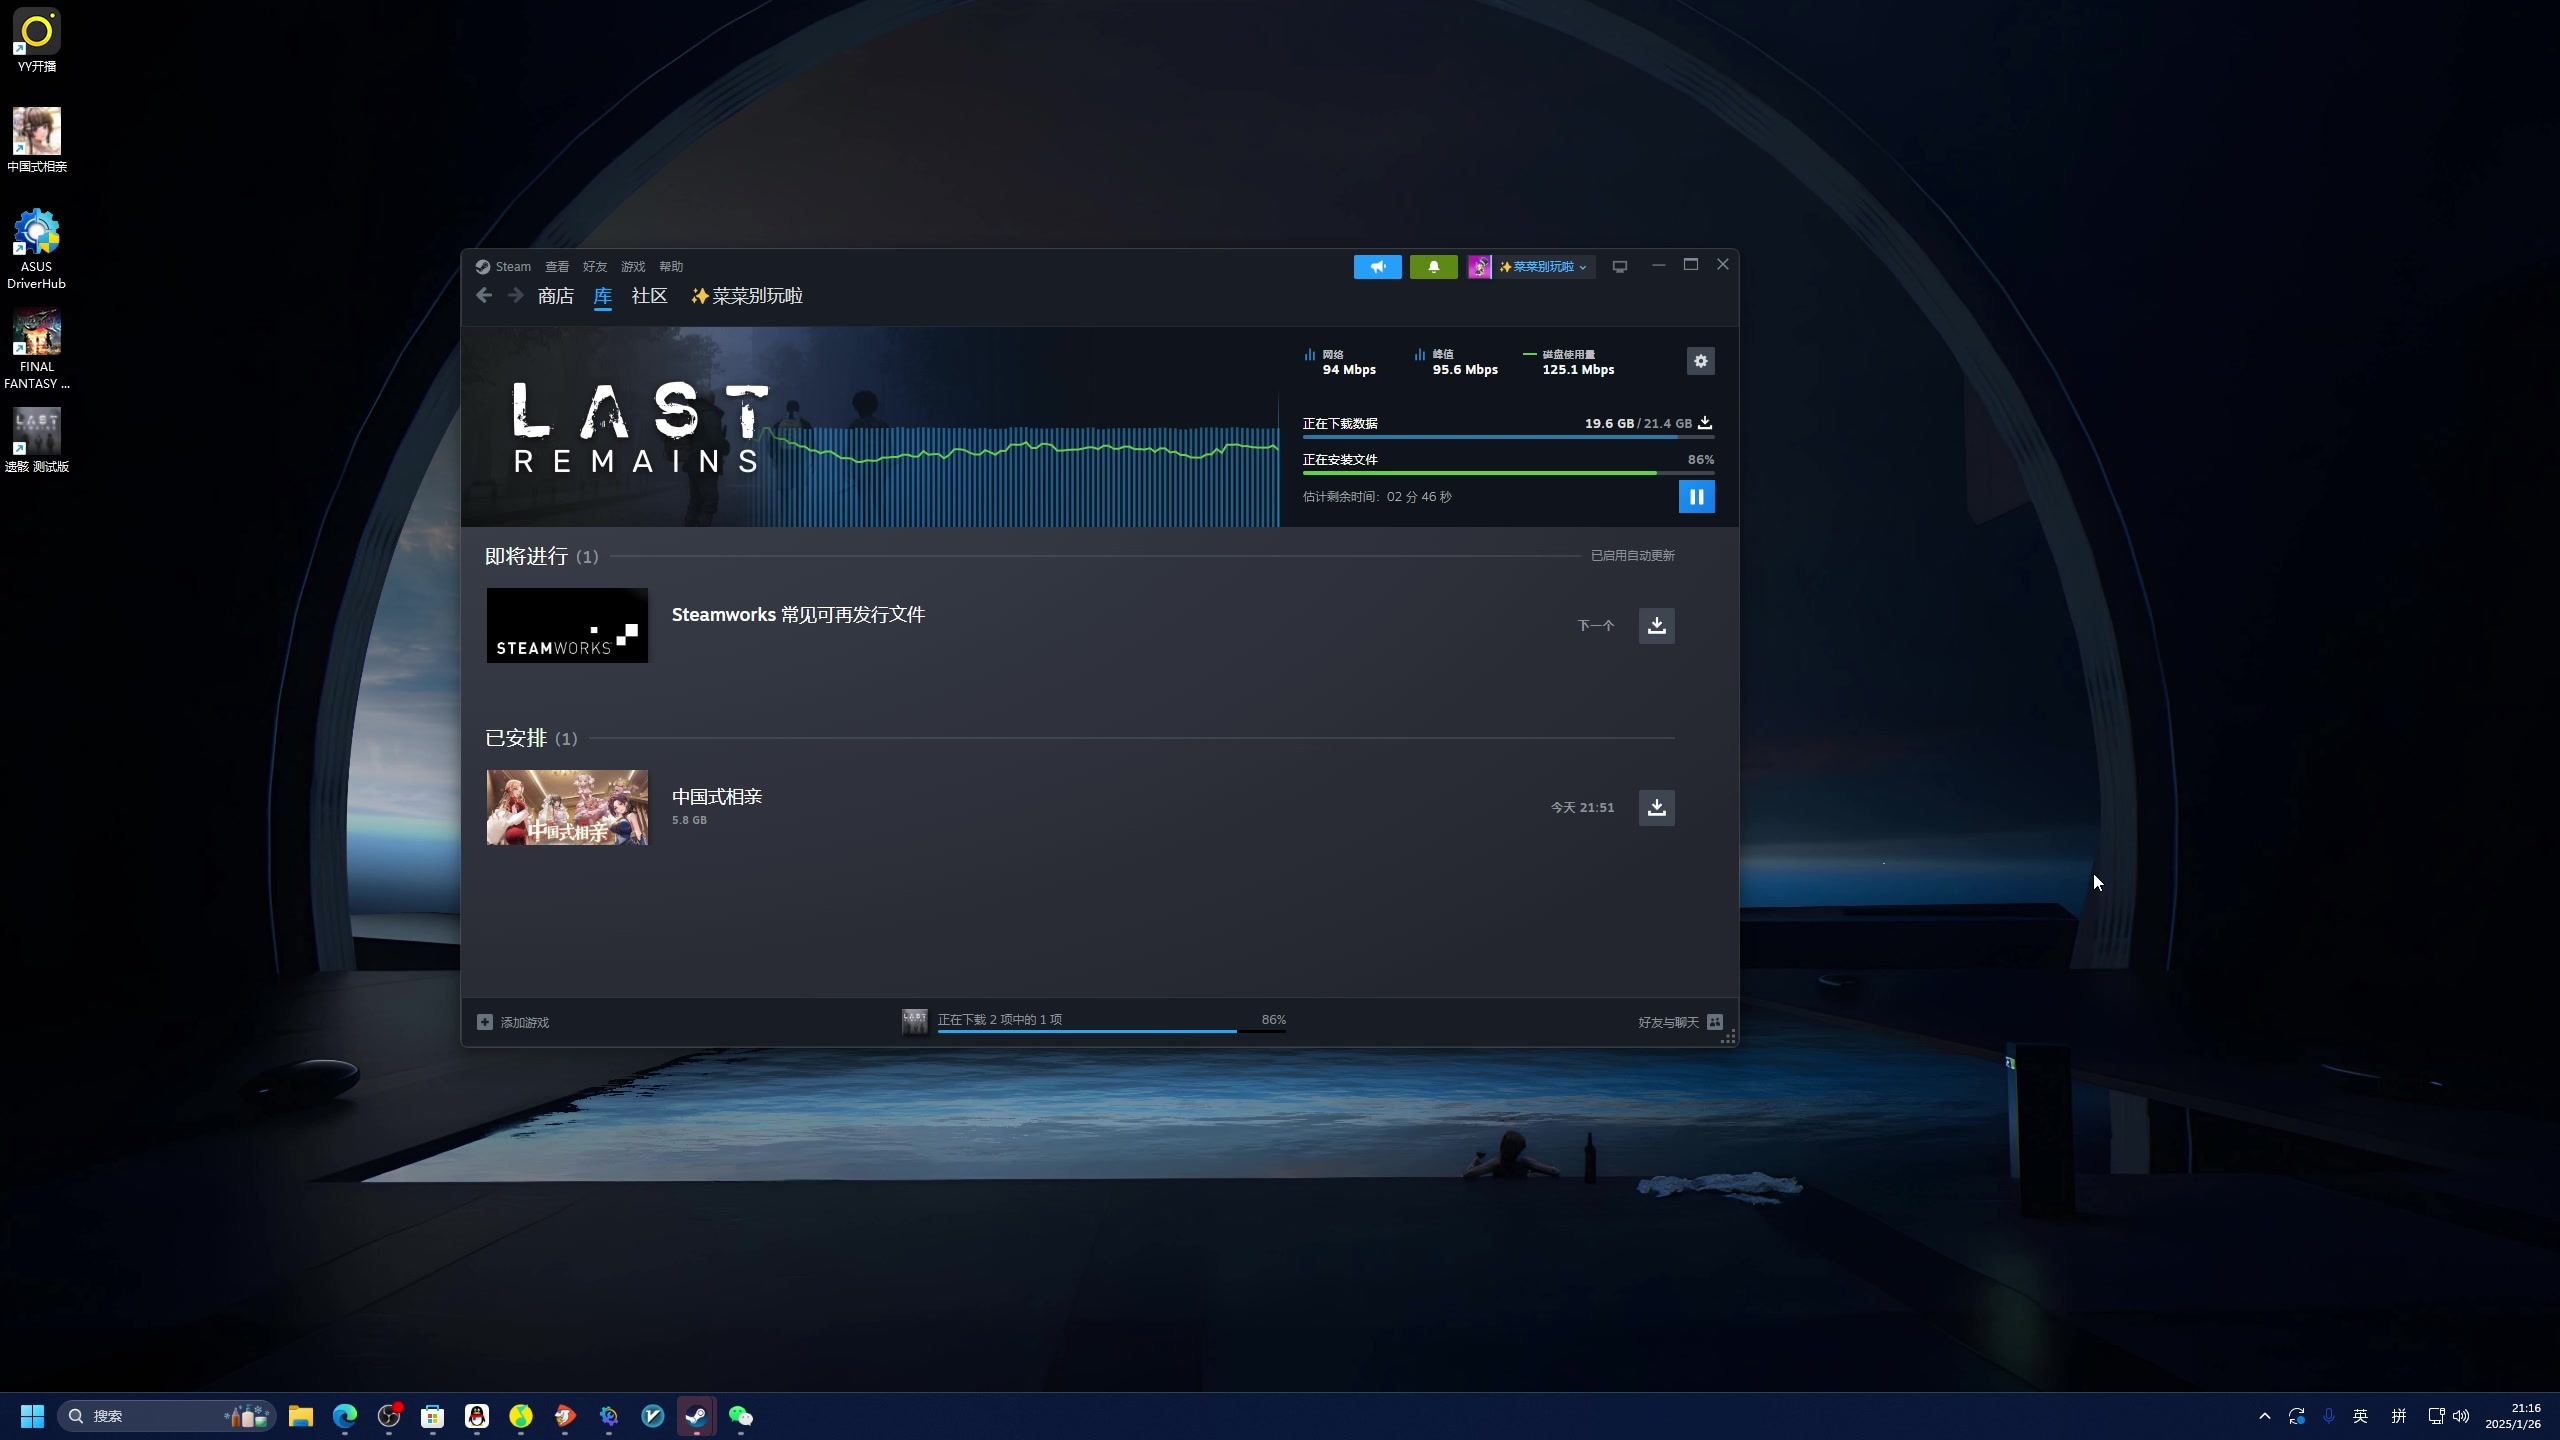Switch to 库 tab
This screenshot has width=2560, height=1440.
pos(602,296)
